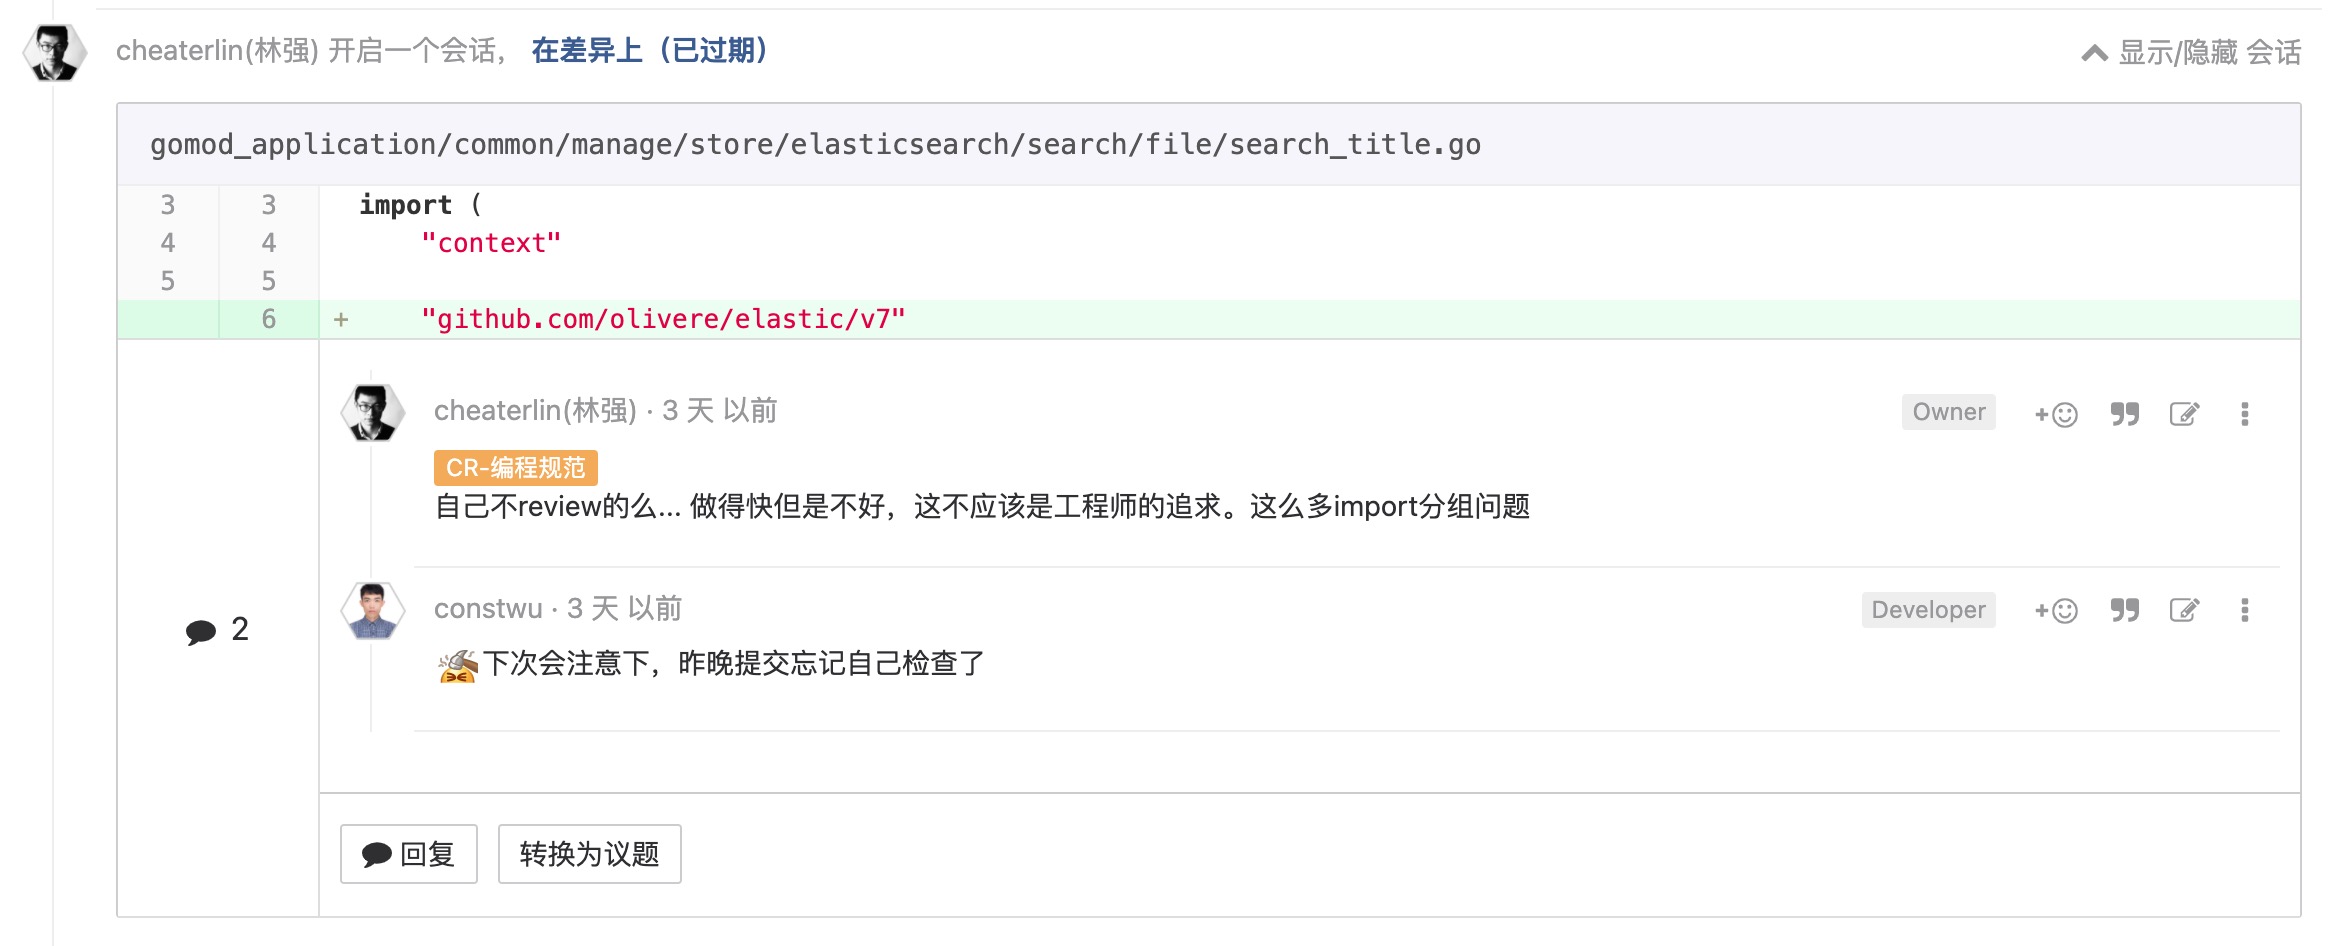
Task: Open the 在差异上（已过期）diff link
Action: [649, 50]
